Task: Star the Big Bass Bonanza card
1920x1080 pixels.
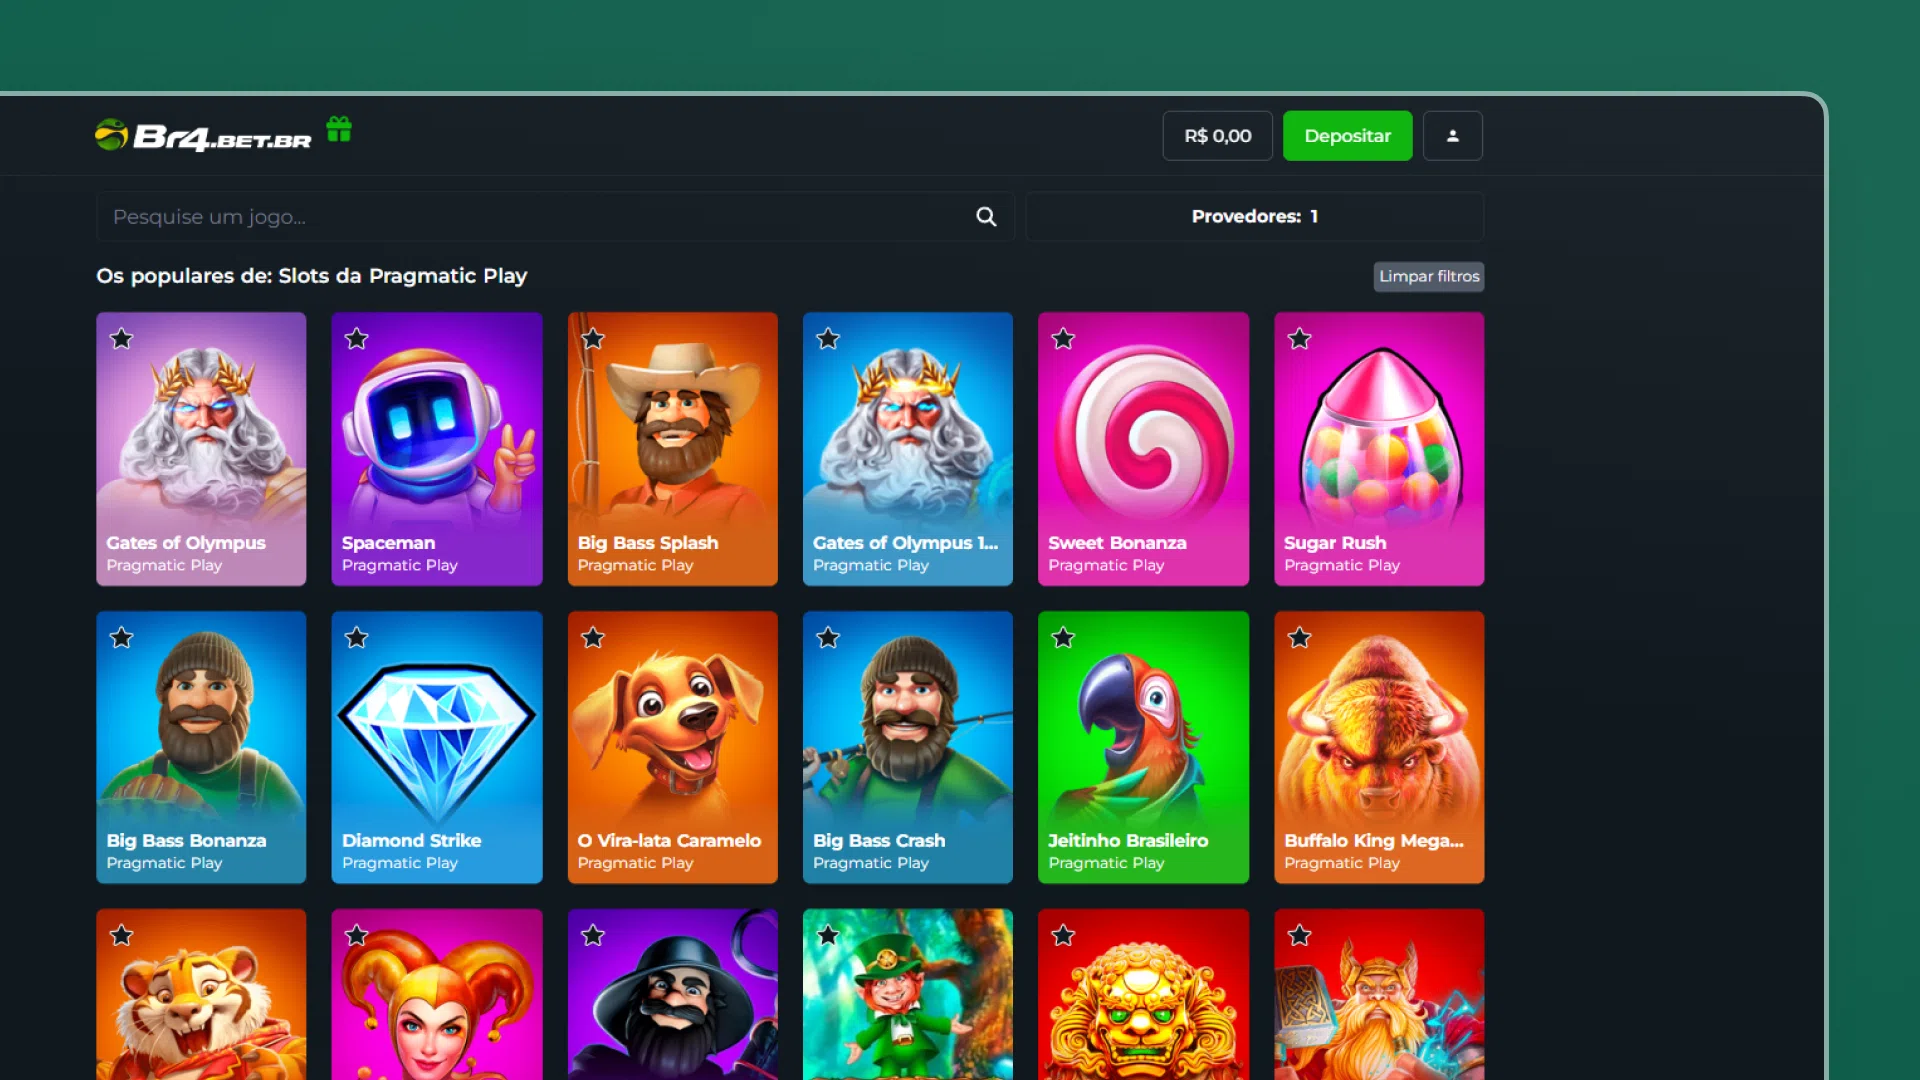Action: 122,638
